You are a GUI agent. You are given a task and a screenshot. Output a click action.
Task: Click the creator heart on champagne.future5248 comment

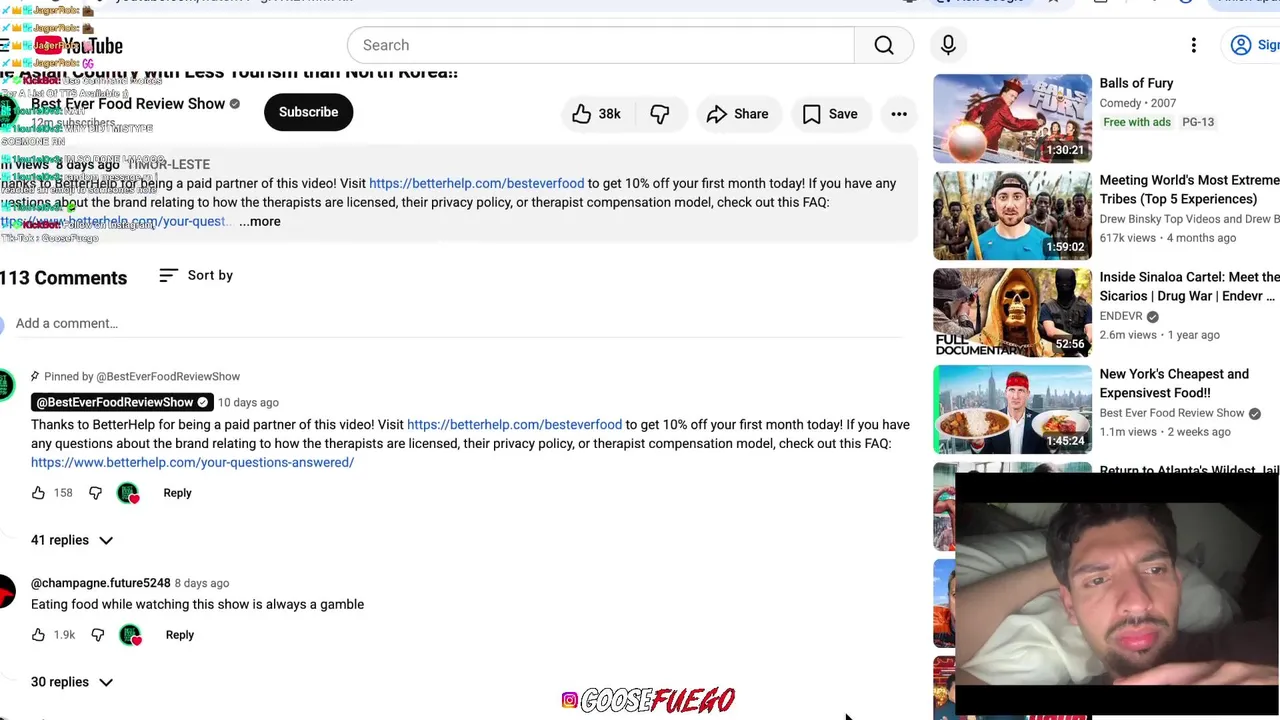(130, 635)
